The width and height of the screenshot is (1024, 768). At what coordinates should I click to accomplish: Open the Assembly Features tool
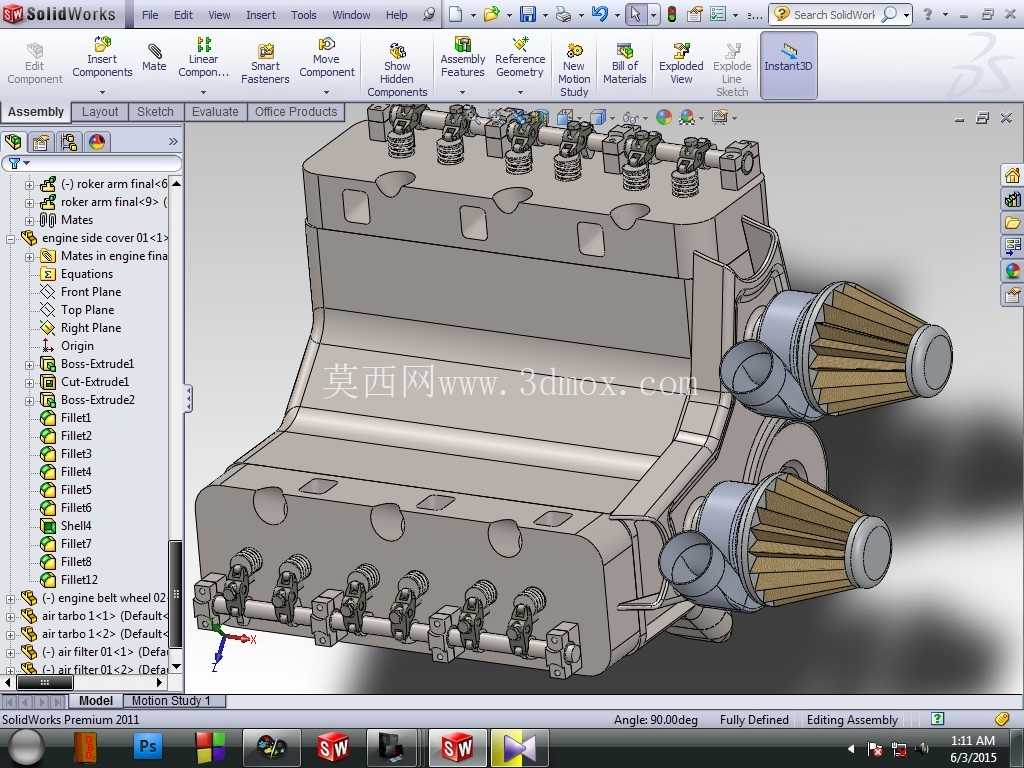pyautogui.click(x=462, y=57)
